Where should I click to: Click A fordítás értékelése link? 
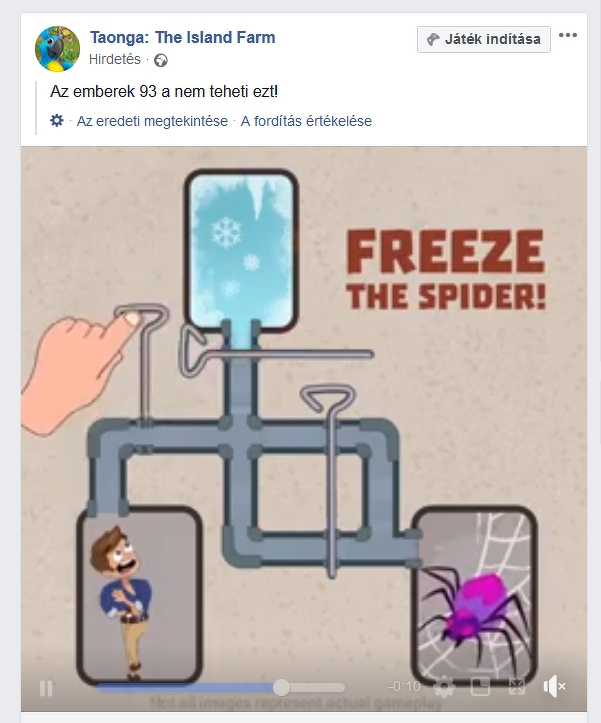pyautogui.click(x=306, y=121)
